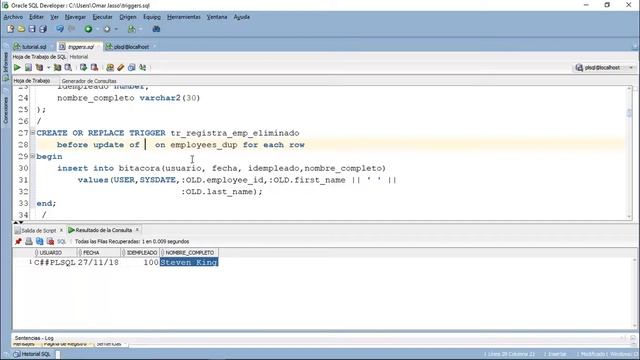
Task: Open the Navegar menu
Action: [75, 17]
